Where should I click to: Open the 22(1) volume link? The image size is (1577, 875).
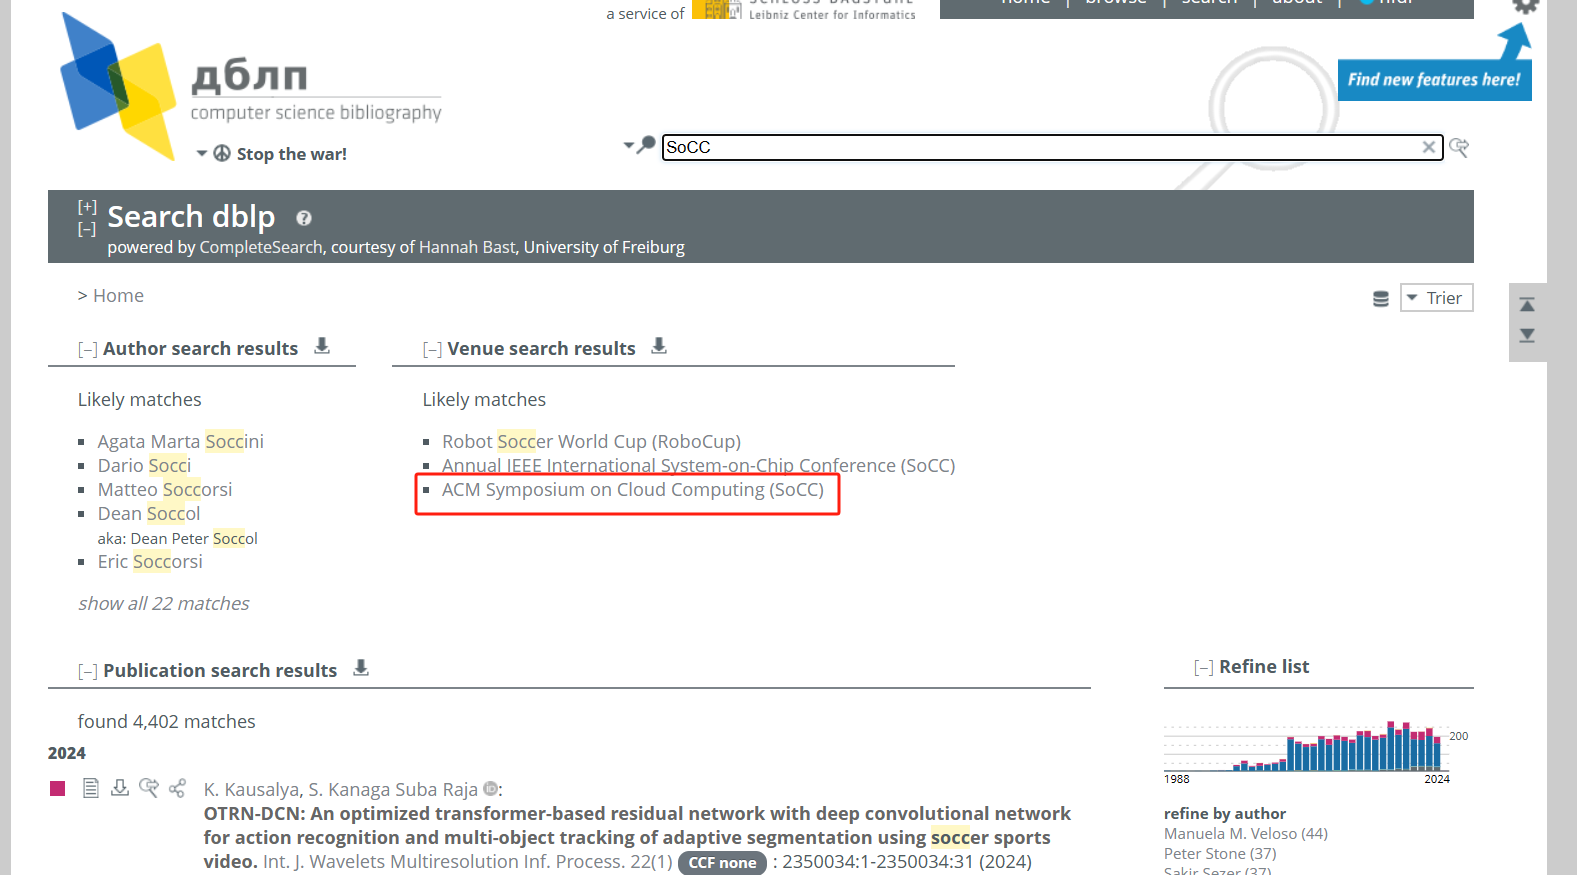[x=651, y=862]
